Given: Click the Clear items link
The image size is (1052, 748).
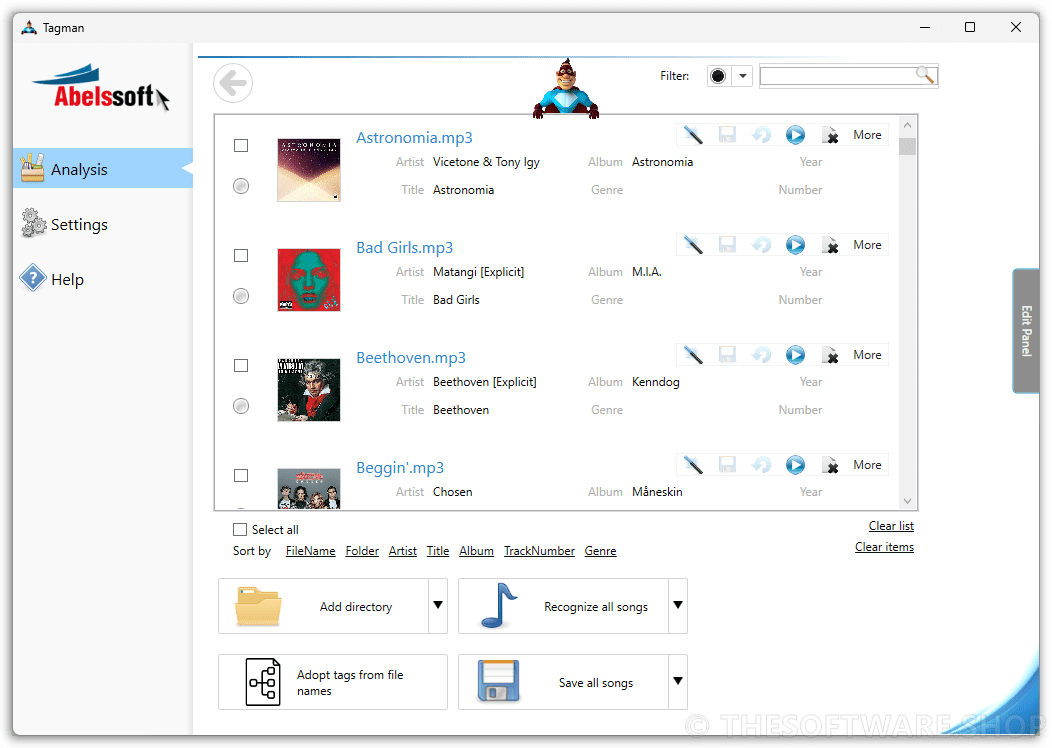Looking at the screenshot, I should point(884,547).
